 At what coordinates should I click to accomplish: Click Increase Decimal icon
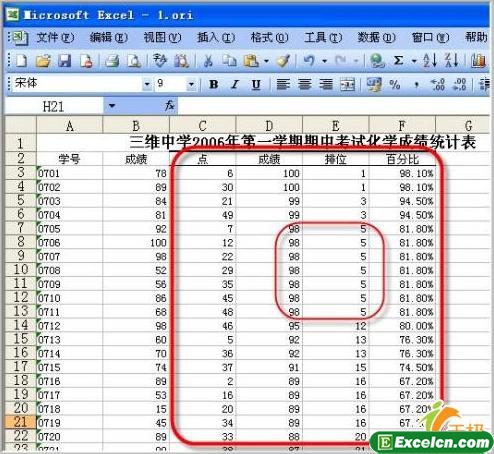coord(438,84)
